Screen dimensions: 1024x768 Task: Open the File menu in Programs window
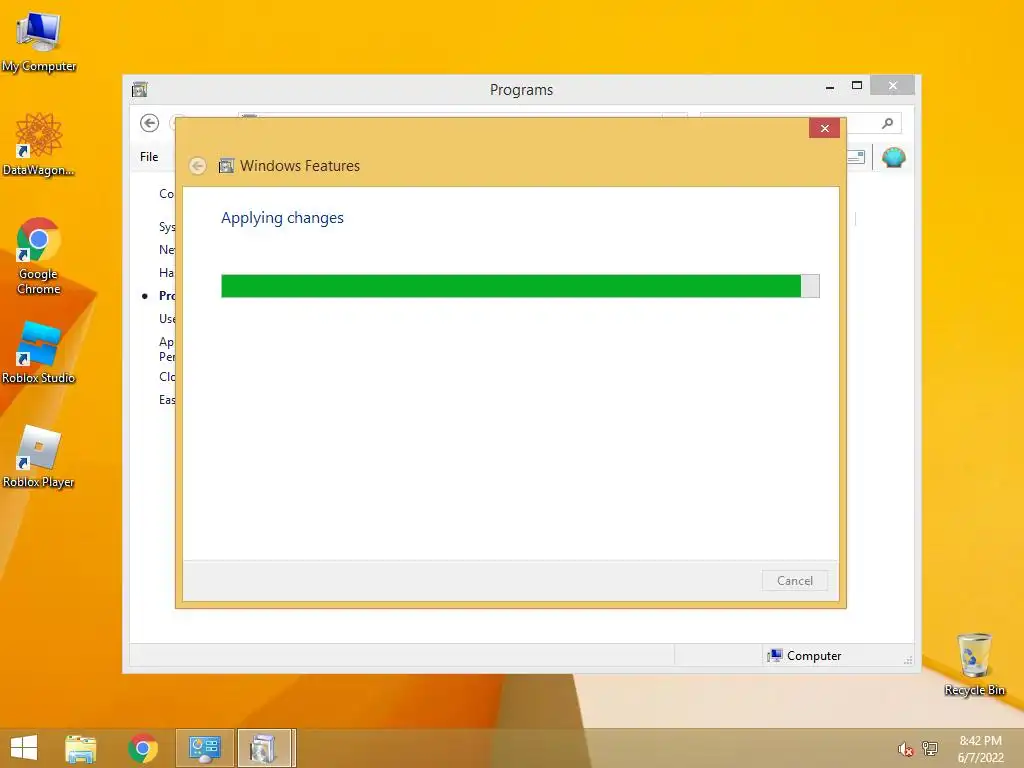[149, 157]
